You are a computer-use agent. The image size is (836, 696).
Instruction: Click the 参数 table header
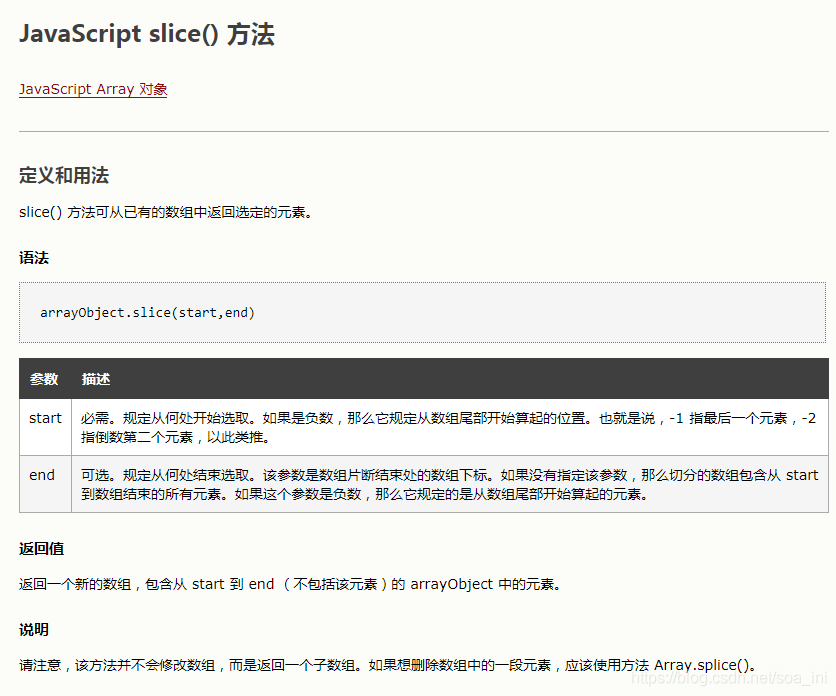click(x=44, y=379)
